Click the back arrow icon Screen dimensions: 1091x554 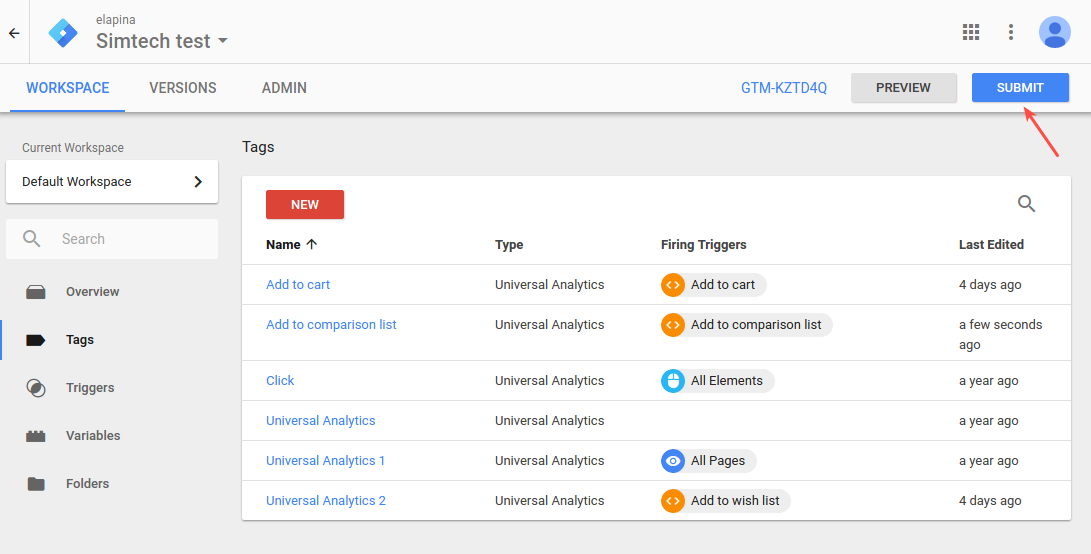click(x=14, y=33)
